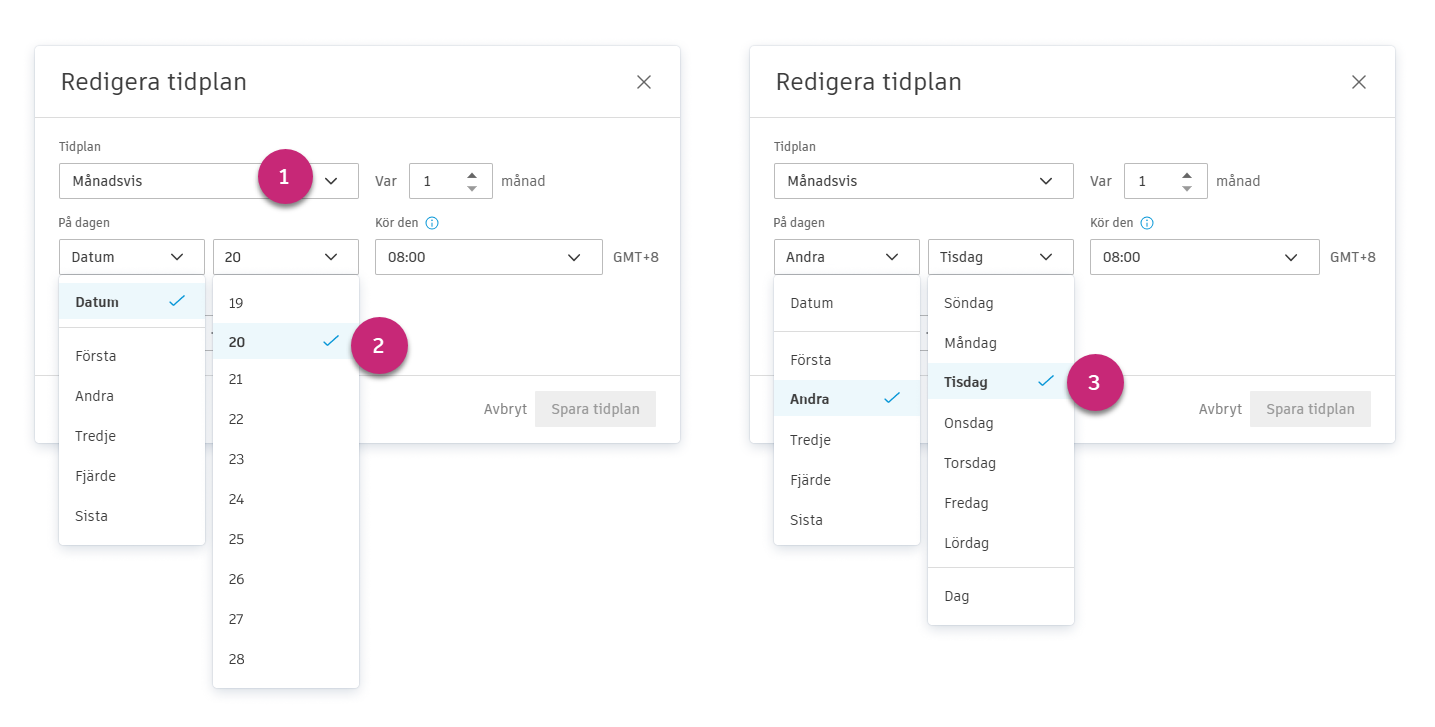Viewport: 1435px width, 727px height.
Task: Click the "Avbryt" button in left dialog
Action: click(507, 409)
